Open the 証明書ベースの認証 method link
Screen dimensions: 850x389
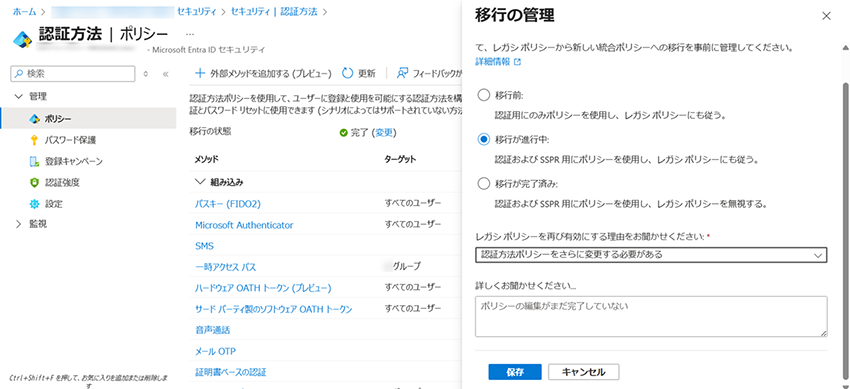coord(230,372)
